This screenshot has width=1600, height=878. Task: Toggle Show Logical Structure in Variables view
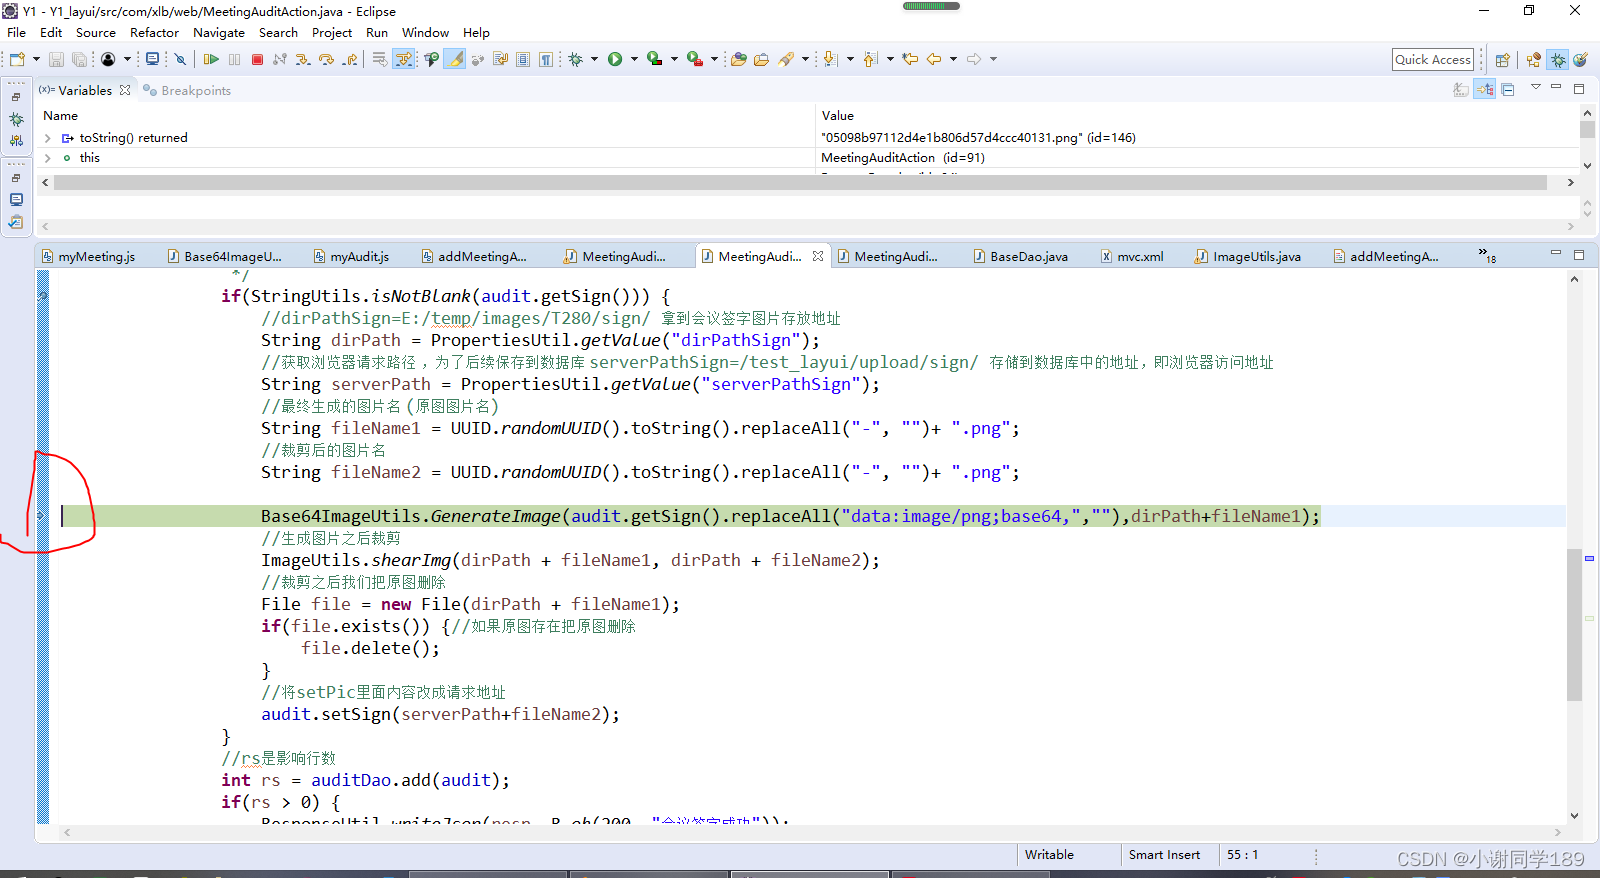click(1485, 90)
